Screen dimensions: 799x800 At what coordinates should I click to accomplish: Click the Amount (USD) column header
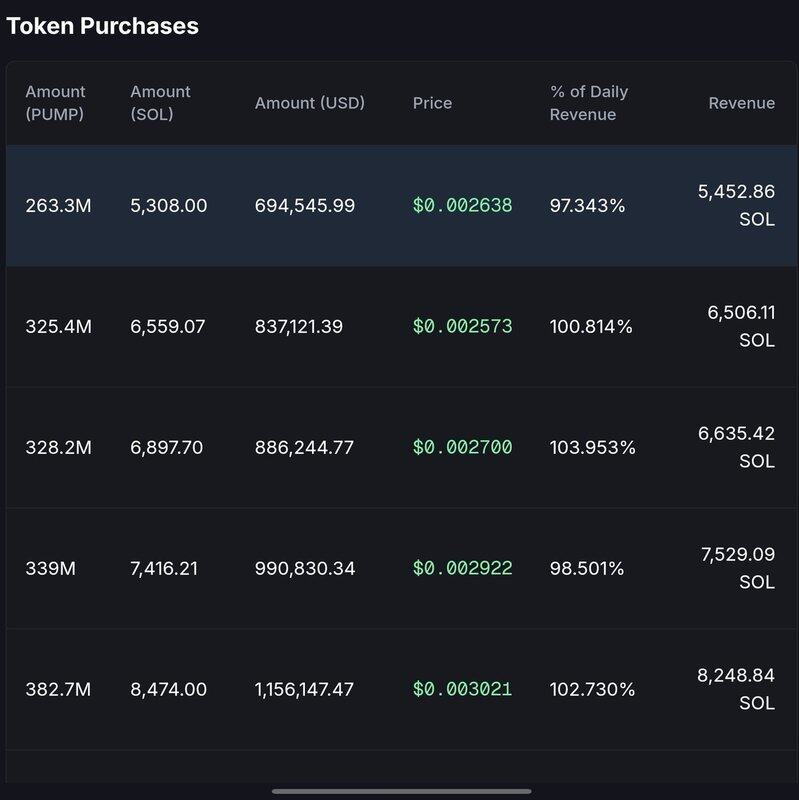[309, 103]
